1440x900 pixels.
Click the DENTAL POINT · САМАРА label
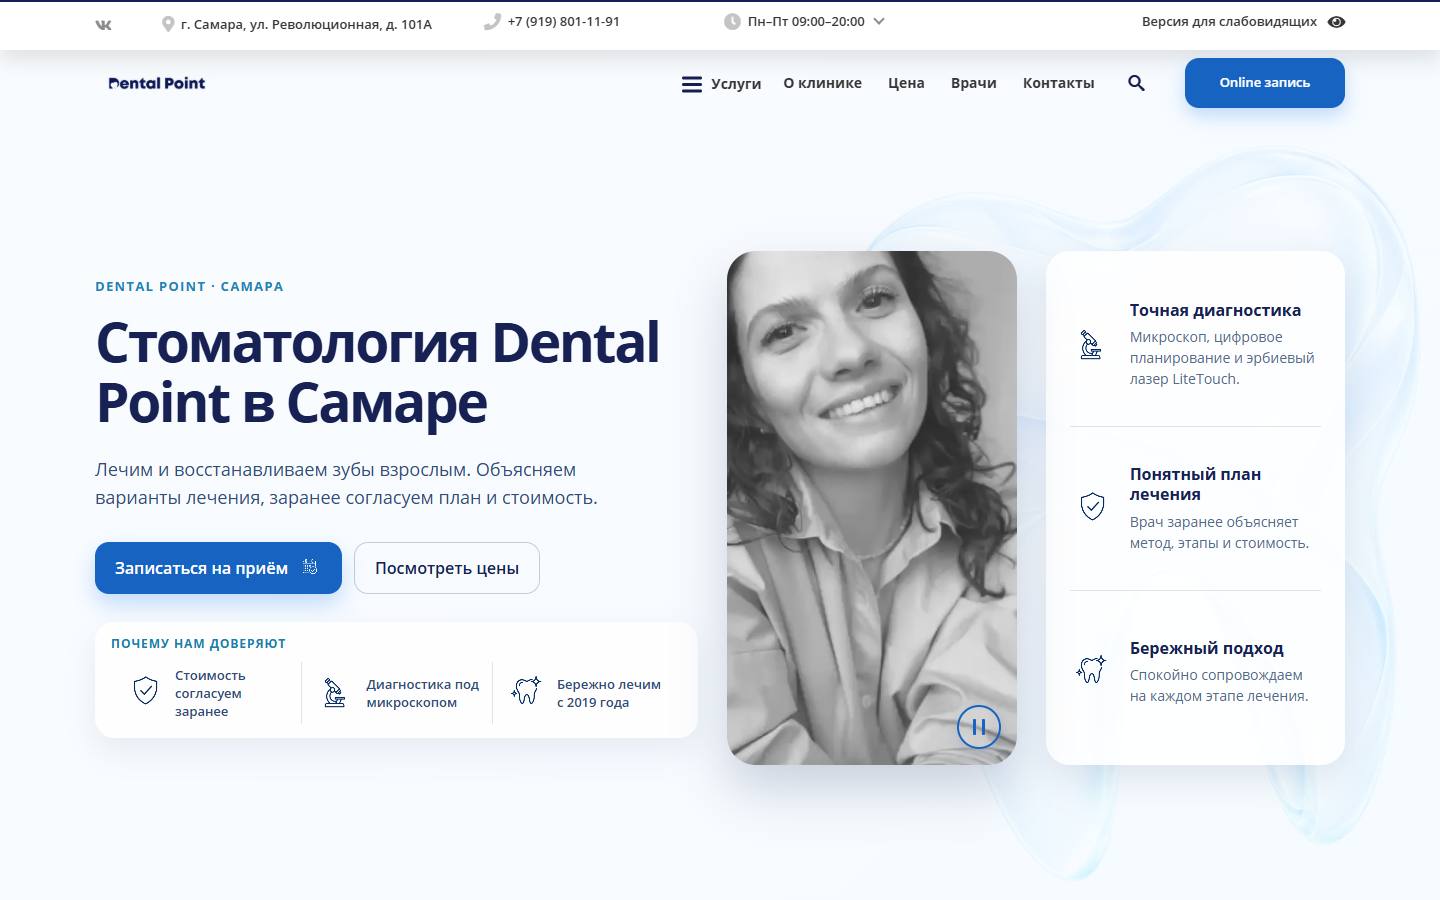189,286
